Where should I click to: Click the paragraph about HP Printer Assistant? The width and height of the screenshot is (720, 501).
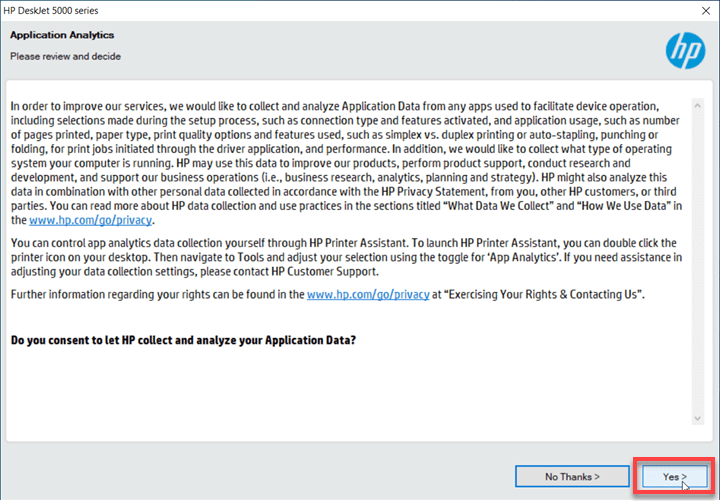(346, 257)
